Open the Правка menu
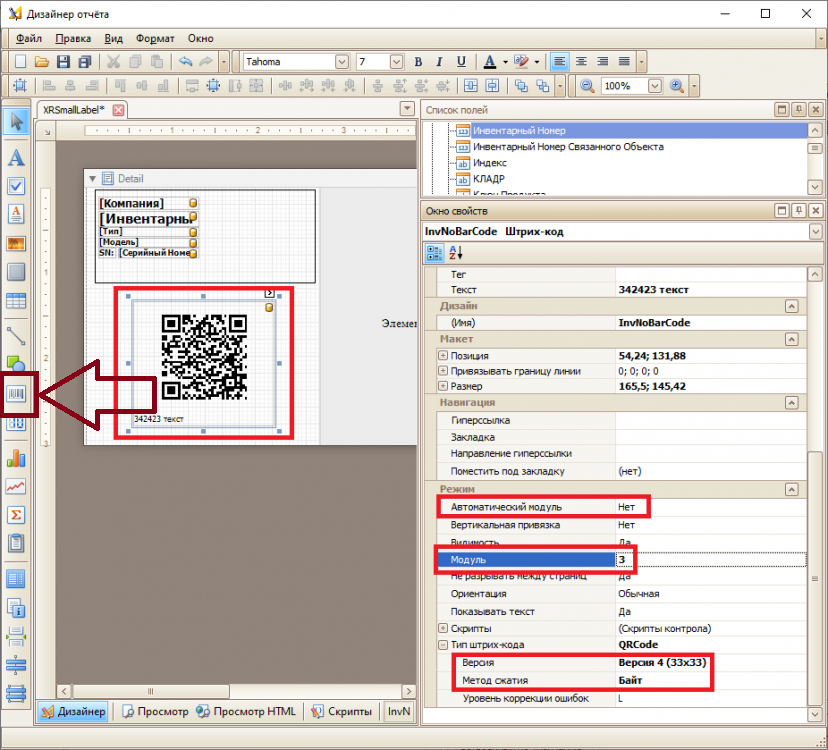Screen dimensions: 828x750 coord(73,39)
